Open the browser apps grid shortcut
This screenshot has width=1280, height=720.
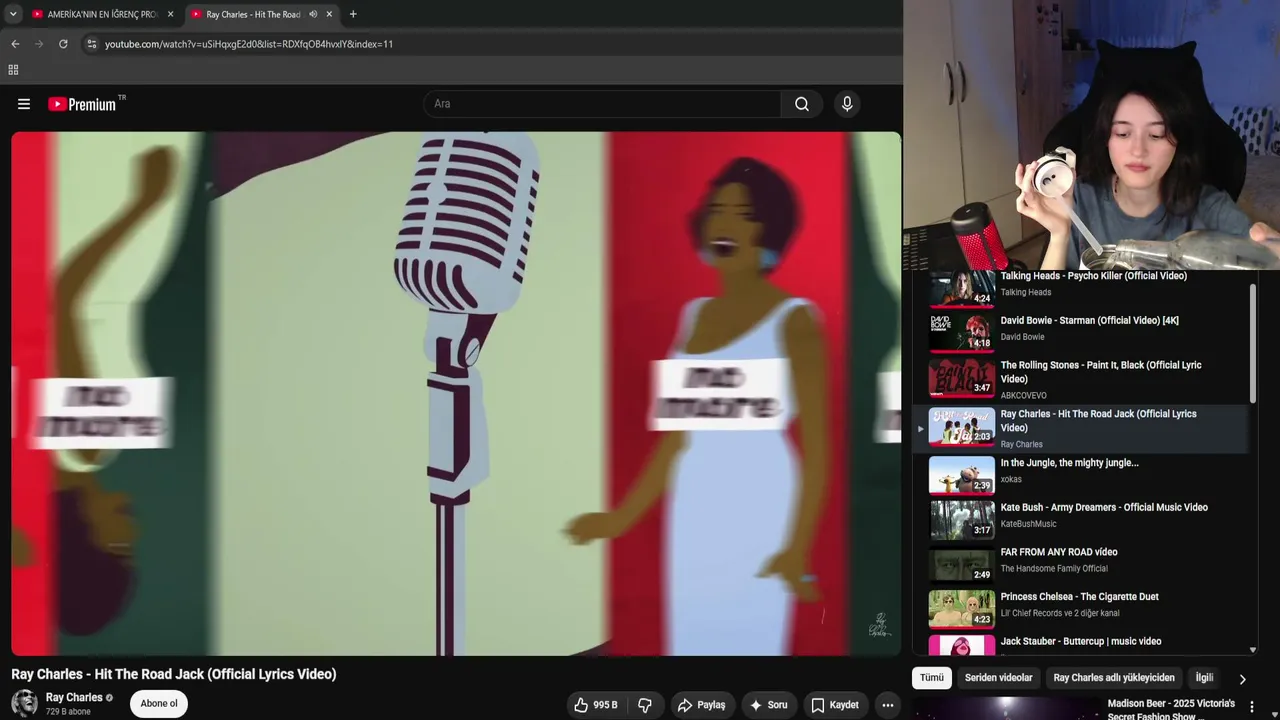(x=13, y=70)
